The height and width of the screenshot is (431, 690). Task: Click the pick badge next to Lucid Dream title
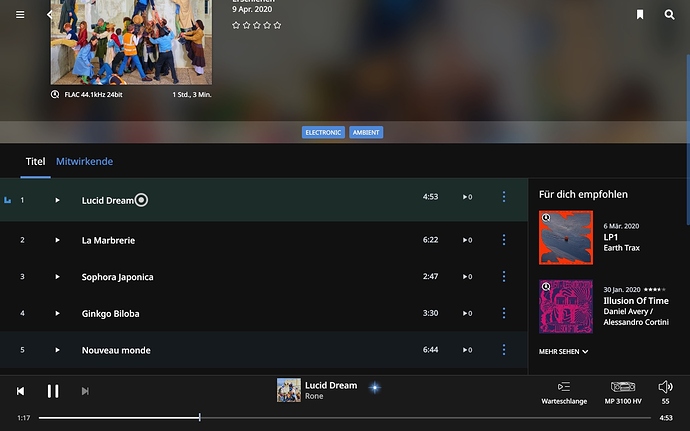tap(141, 200)
